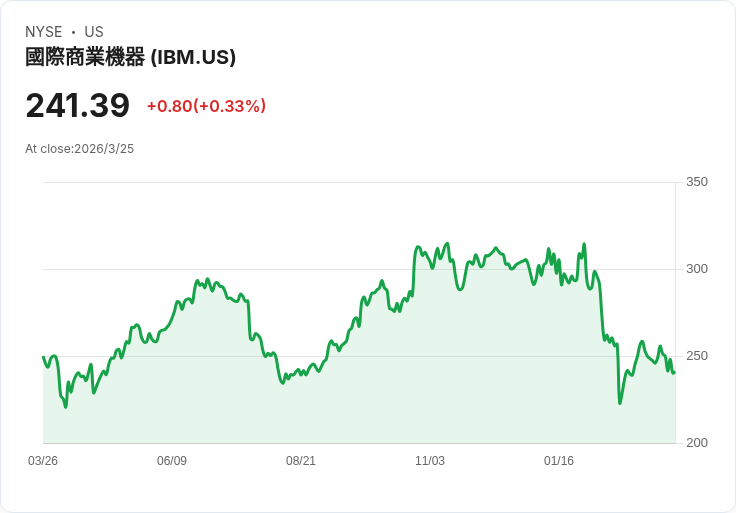736x513 pixels.
Task: Click the chart line's starting point at left
Action: (x=44, y=357)
